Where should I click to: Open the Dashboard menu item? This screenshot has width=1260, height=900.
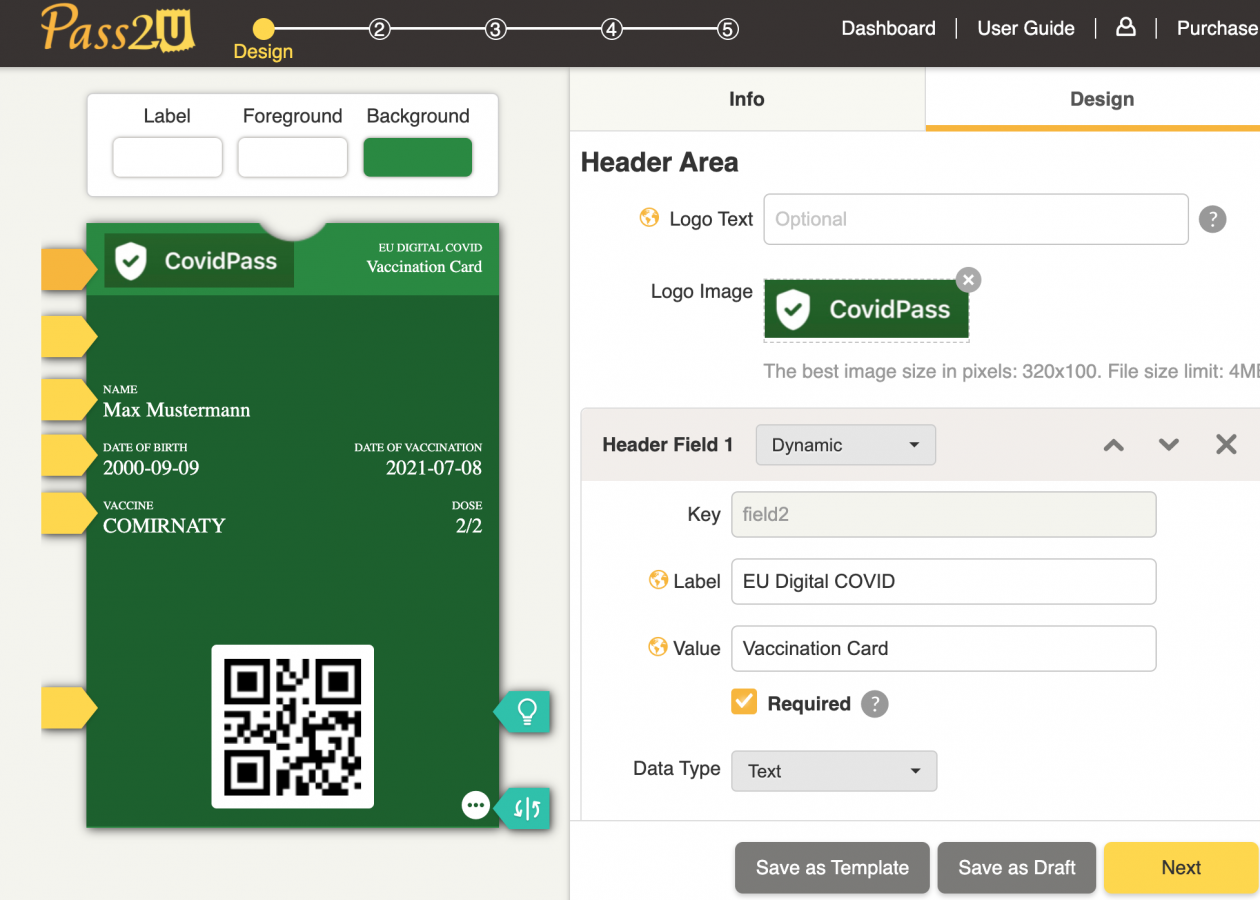(888, 28)
